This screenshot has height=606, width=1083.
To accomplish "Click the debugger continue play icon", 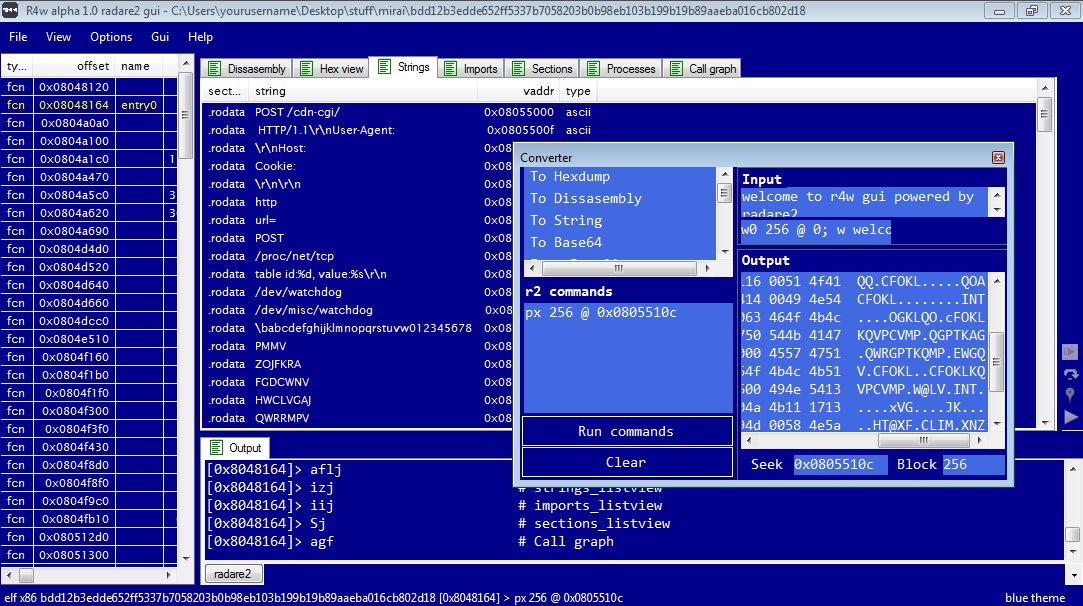I will coord(1070,417).
